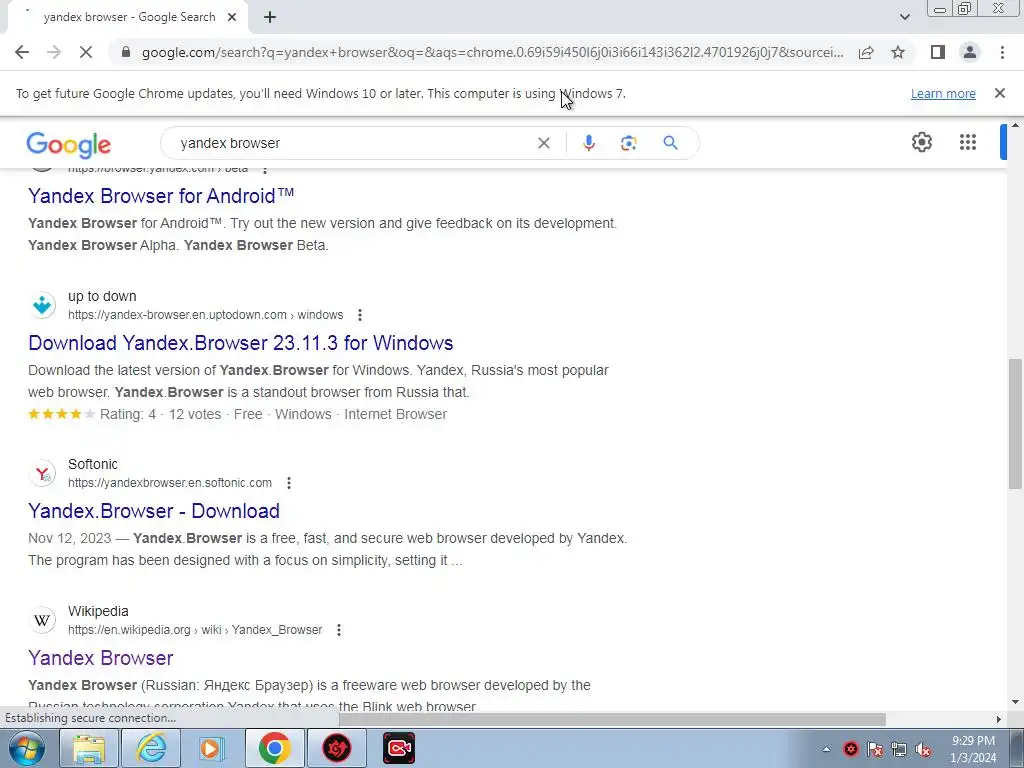The image size is (1024, 768).
Task: Open the taskbar clock showing 9:29 PM
Action: coord(973,749)
